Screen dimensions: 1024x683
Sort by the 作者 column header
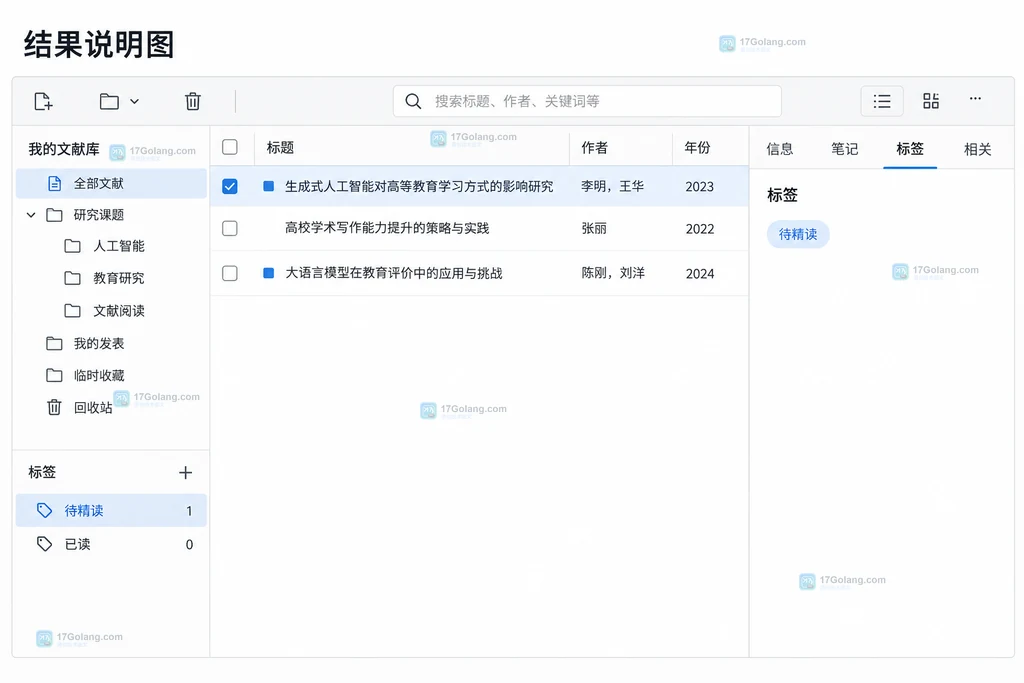tap(594, 148)
